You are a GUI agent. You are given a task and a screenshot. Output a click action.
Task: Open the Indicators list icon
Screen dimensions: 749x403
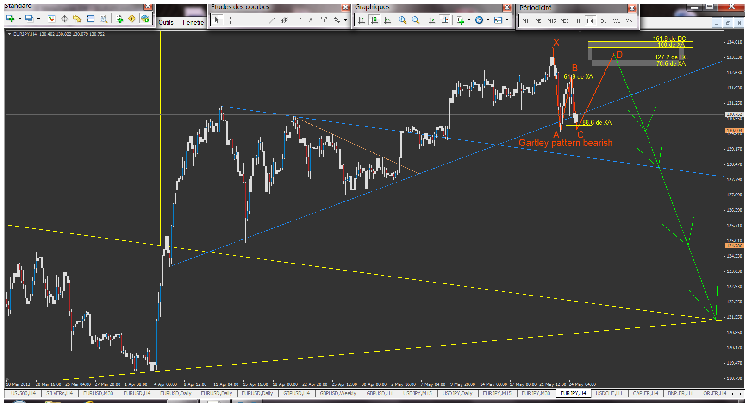pos(460,20)
